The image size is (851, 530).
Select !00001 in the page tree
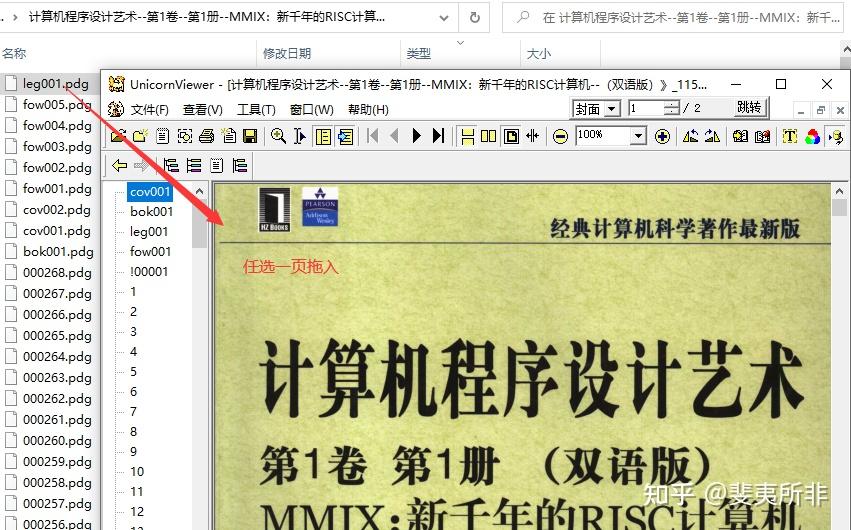tap(149, 272)
